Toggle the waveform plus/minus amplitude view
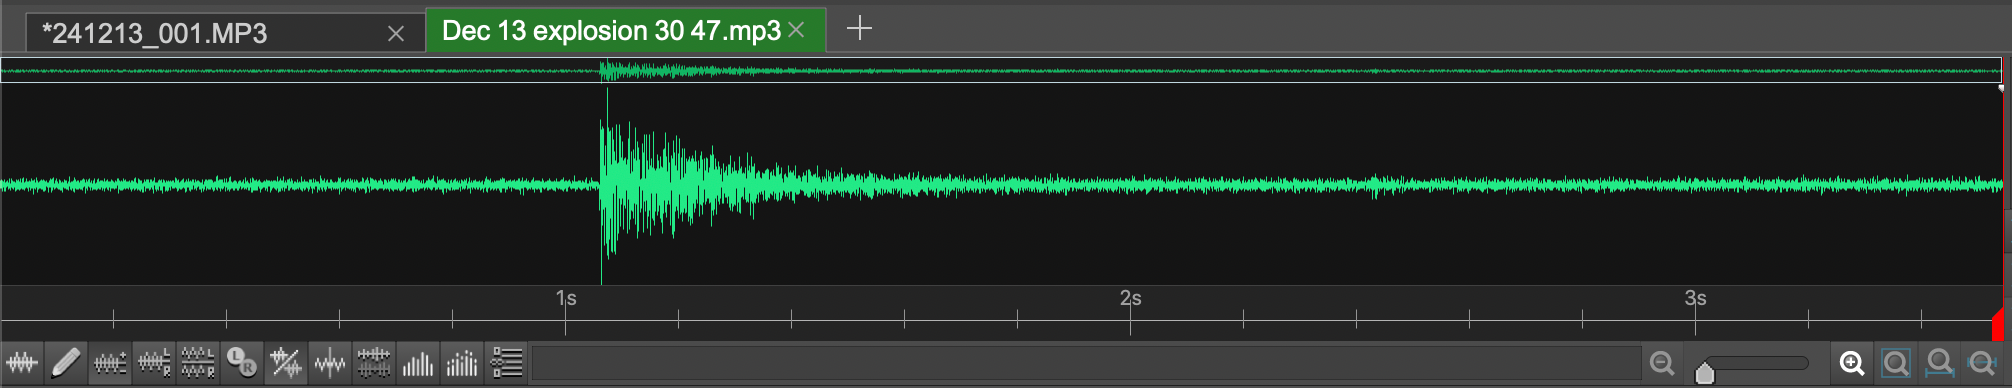The width and height of the screenshot is (2012, 388). coord(110,363)
